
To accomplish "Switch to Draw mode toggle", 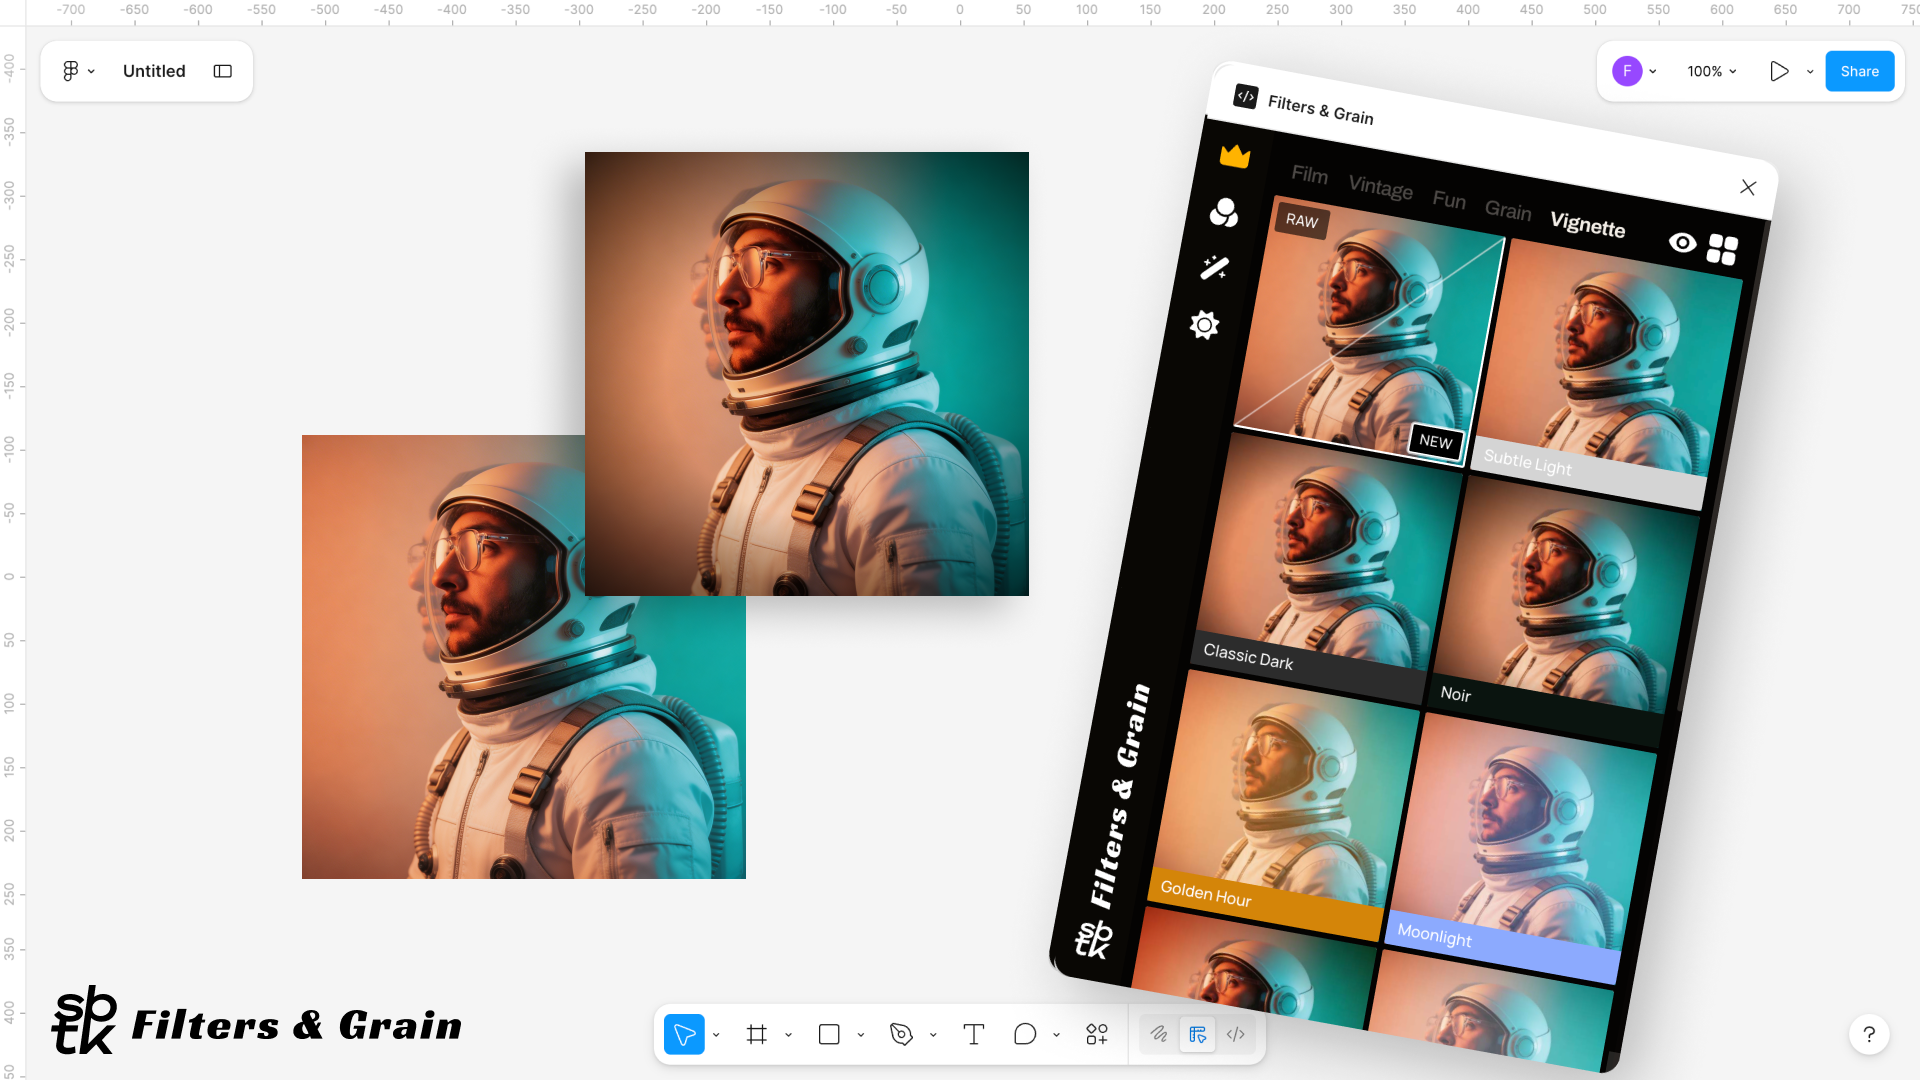I will (1159, 1034).
